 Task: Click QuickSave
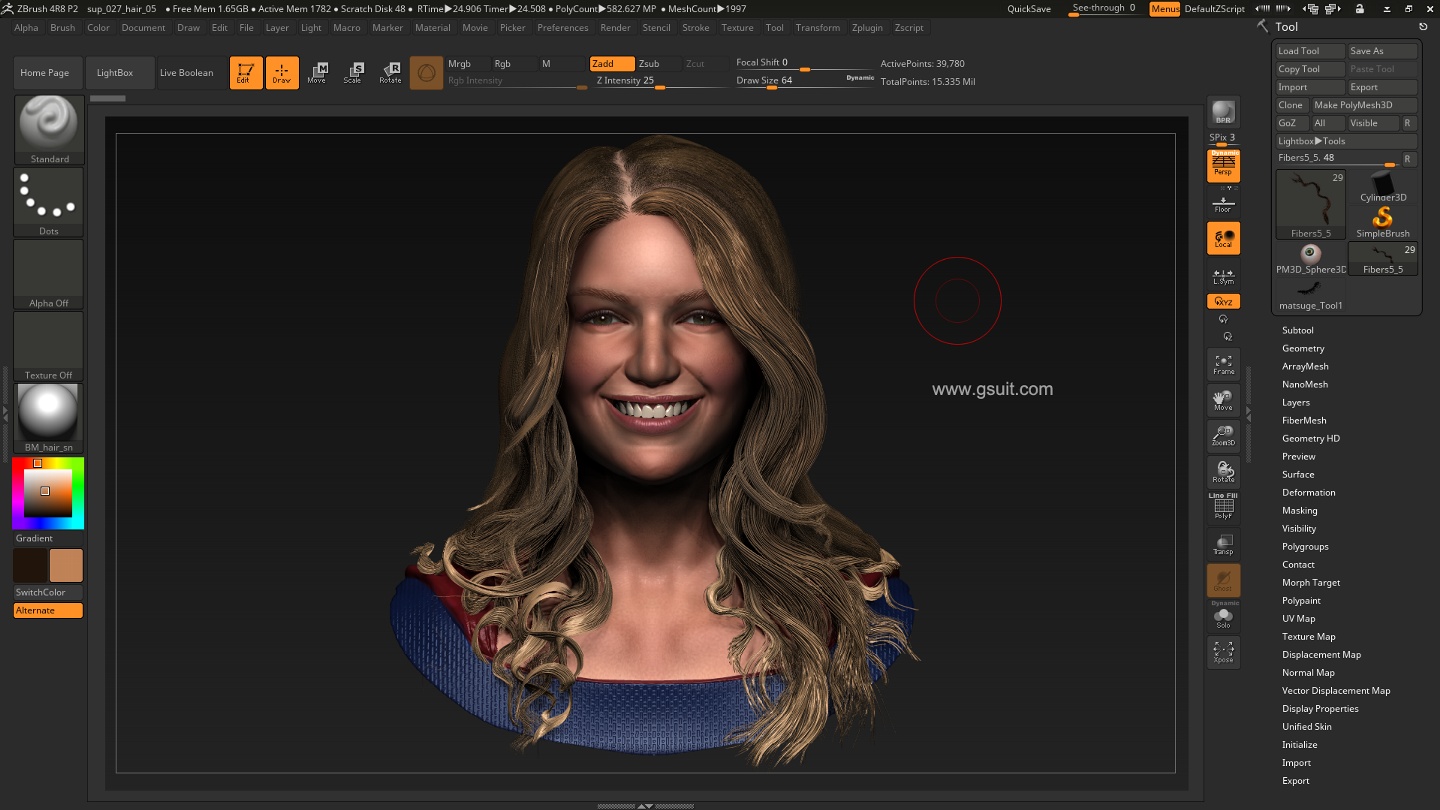tap(1029, 9)
